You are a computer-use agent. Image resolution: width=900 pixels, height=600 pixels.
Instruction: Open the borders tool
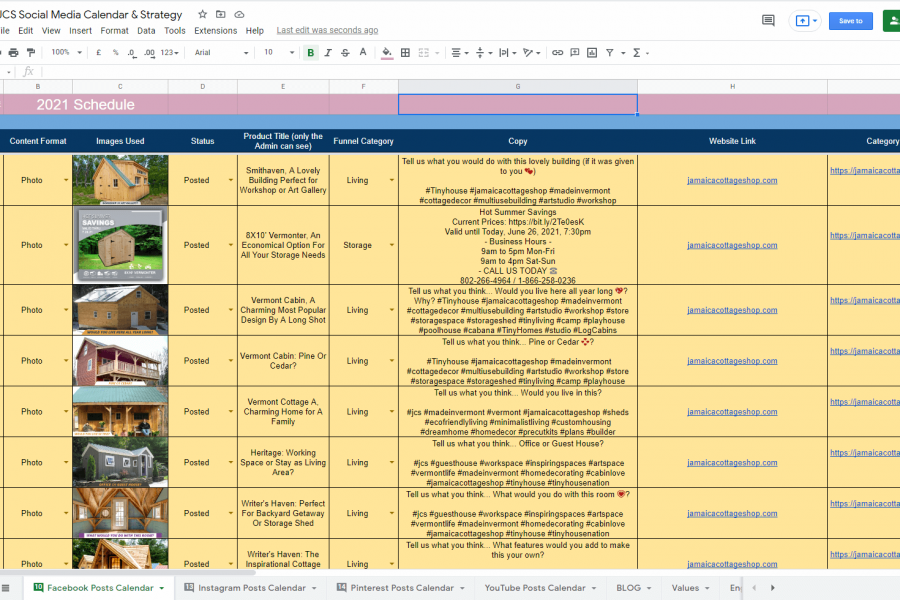pyautogui.click(x=406, y=52)
